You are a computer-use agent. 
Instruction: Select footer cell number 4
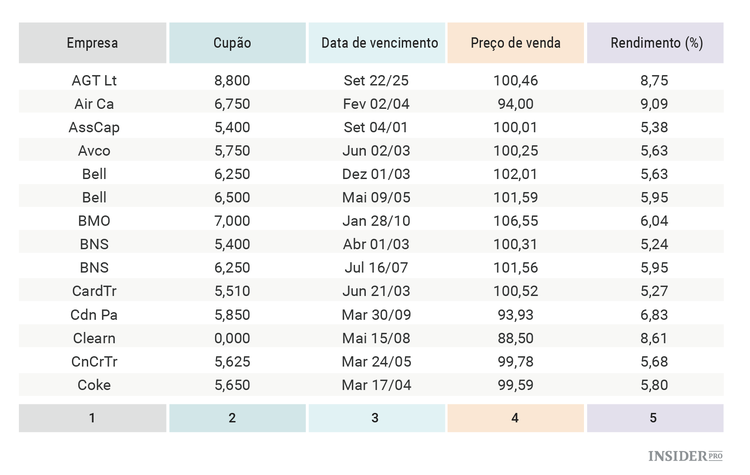coord(515,418)
